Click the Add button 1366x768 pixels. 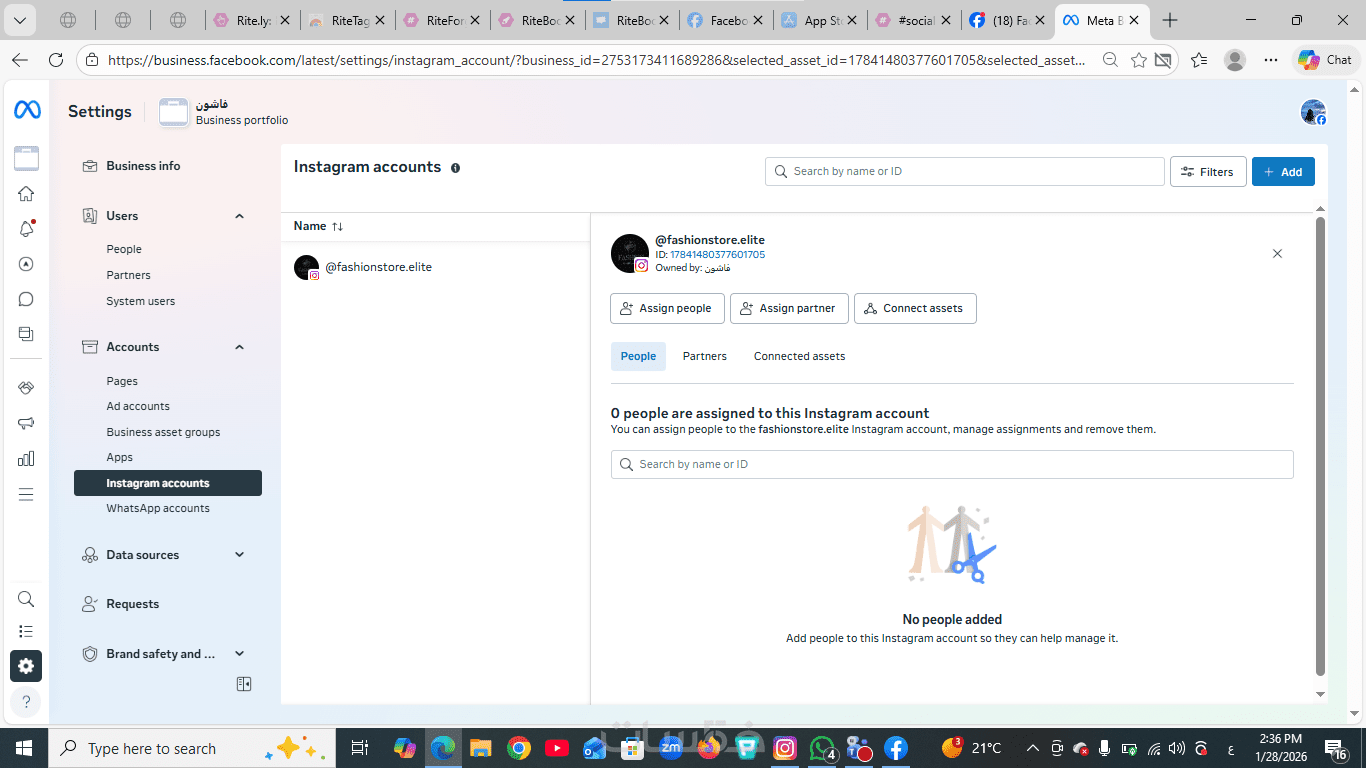point(1283,172)
